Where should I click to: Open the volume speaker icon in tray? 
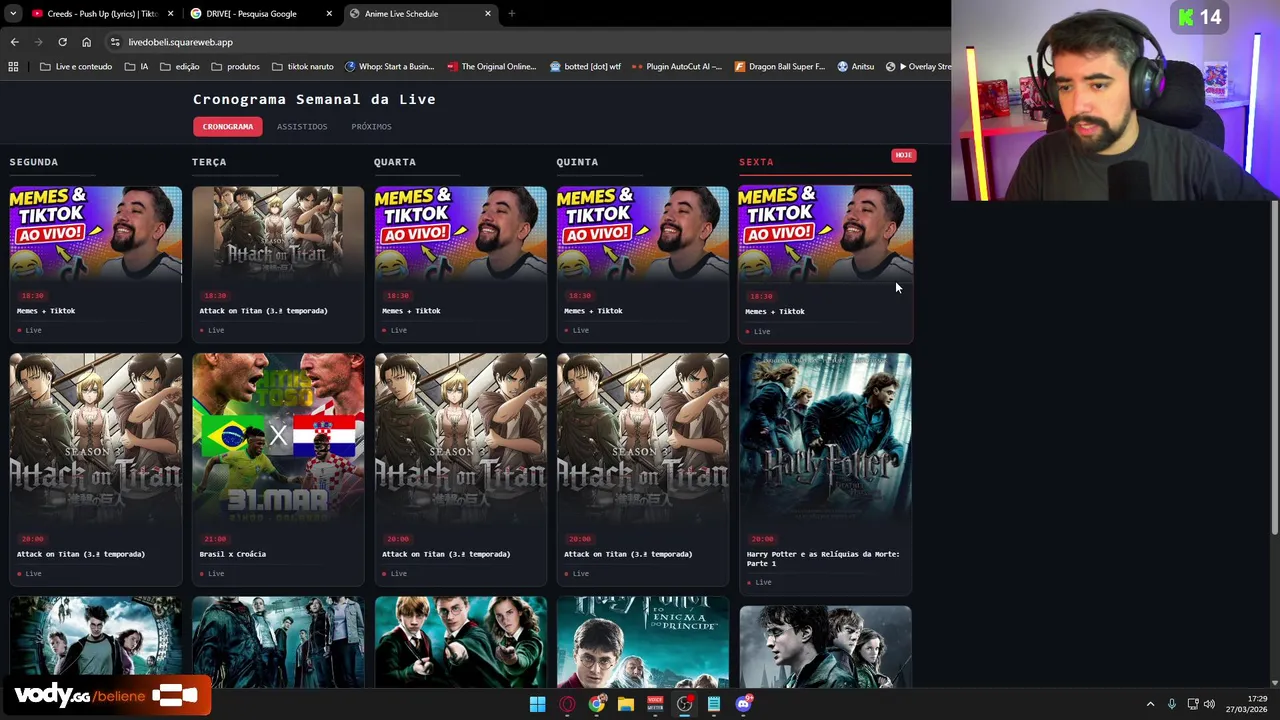point(1209,704)
